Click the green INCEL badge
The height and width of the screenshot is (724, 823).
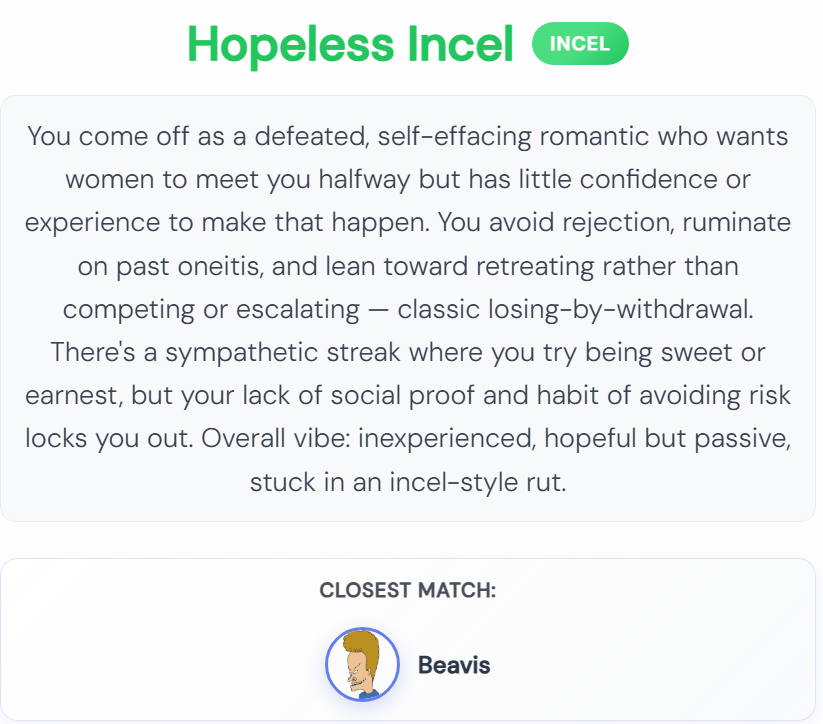(x=580, y=45)
